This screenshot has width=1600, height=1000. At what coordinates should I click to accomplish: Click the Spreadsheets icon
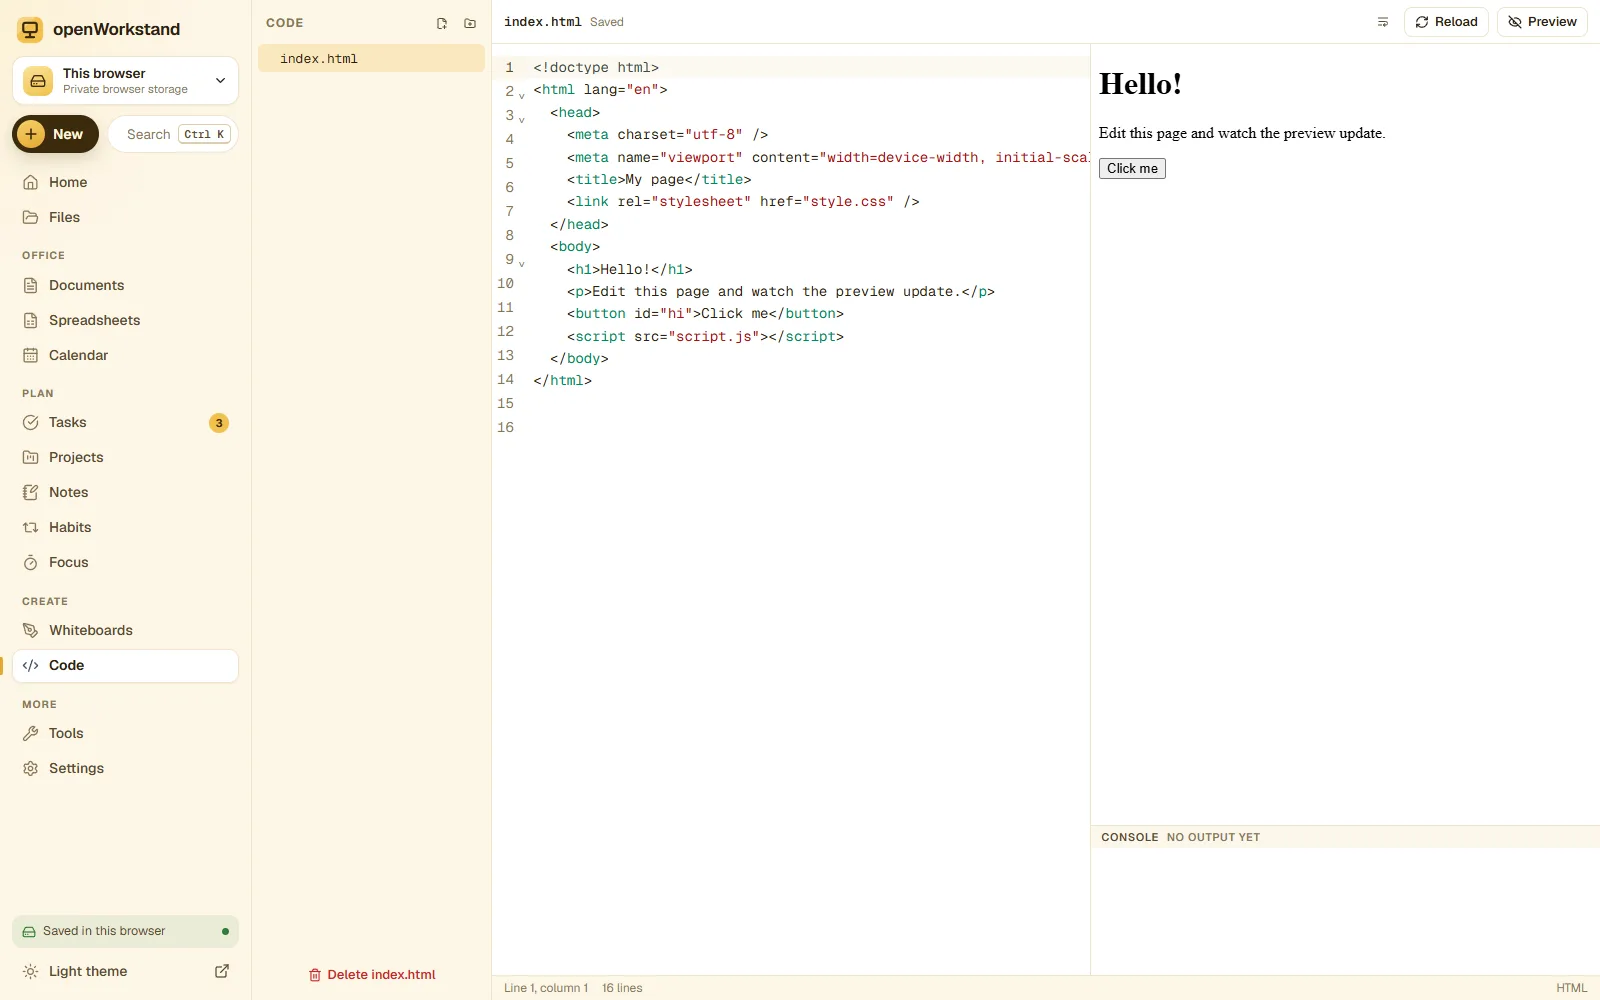[x=30, y=320]
